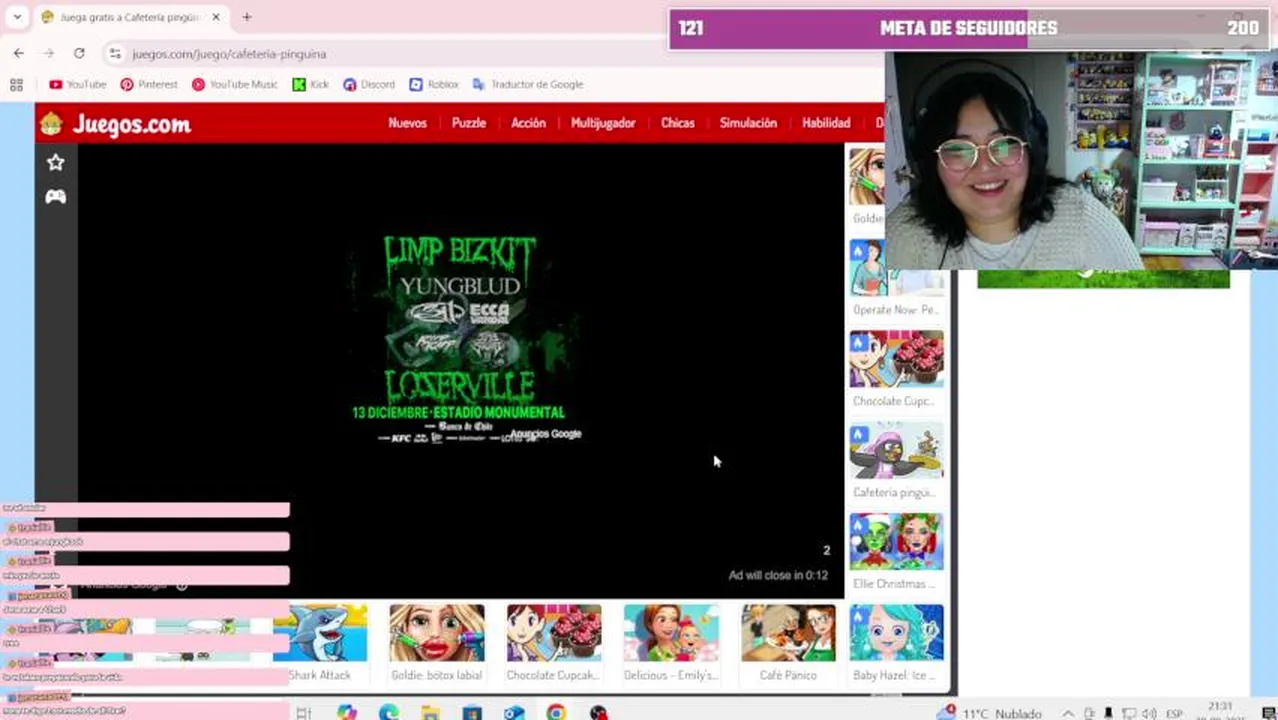
Task: Click the Task View taskbar icon
Action: click(304, 712)
